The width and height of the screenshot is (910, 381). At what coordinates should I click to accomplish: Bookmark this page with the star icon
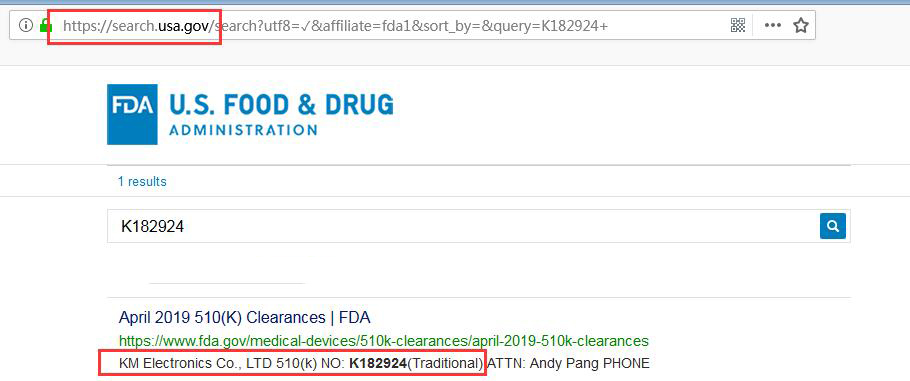point(801,25)
